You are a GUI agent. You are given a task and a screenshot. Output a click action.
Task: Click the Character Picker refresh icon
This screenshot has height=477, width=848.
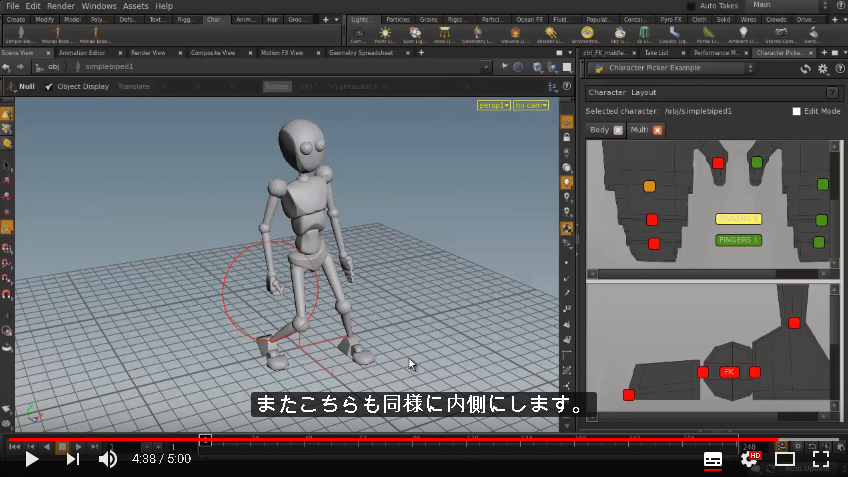click(806, 69)
